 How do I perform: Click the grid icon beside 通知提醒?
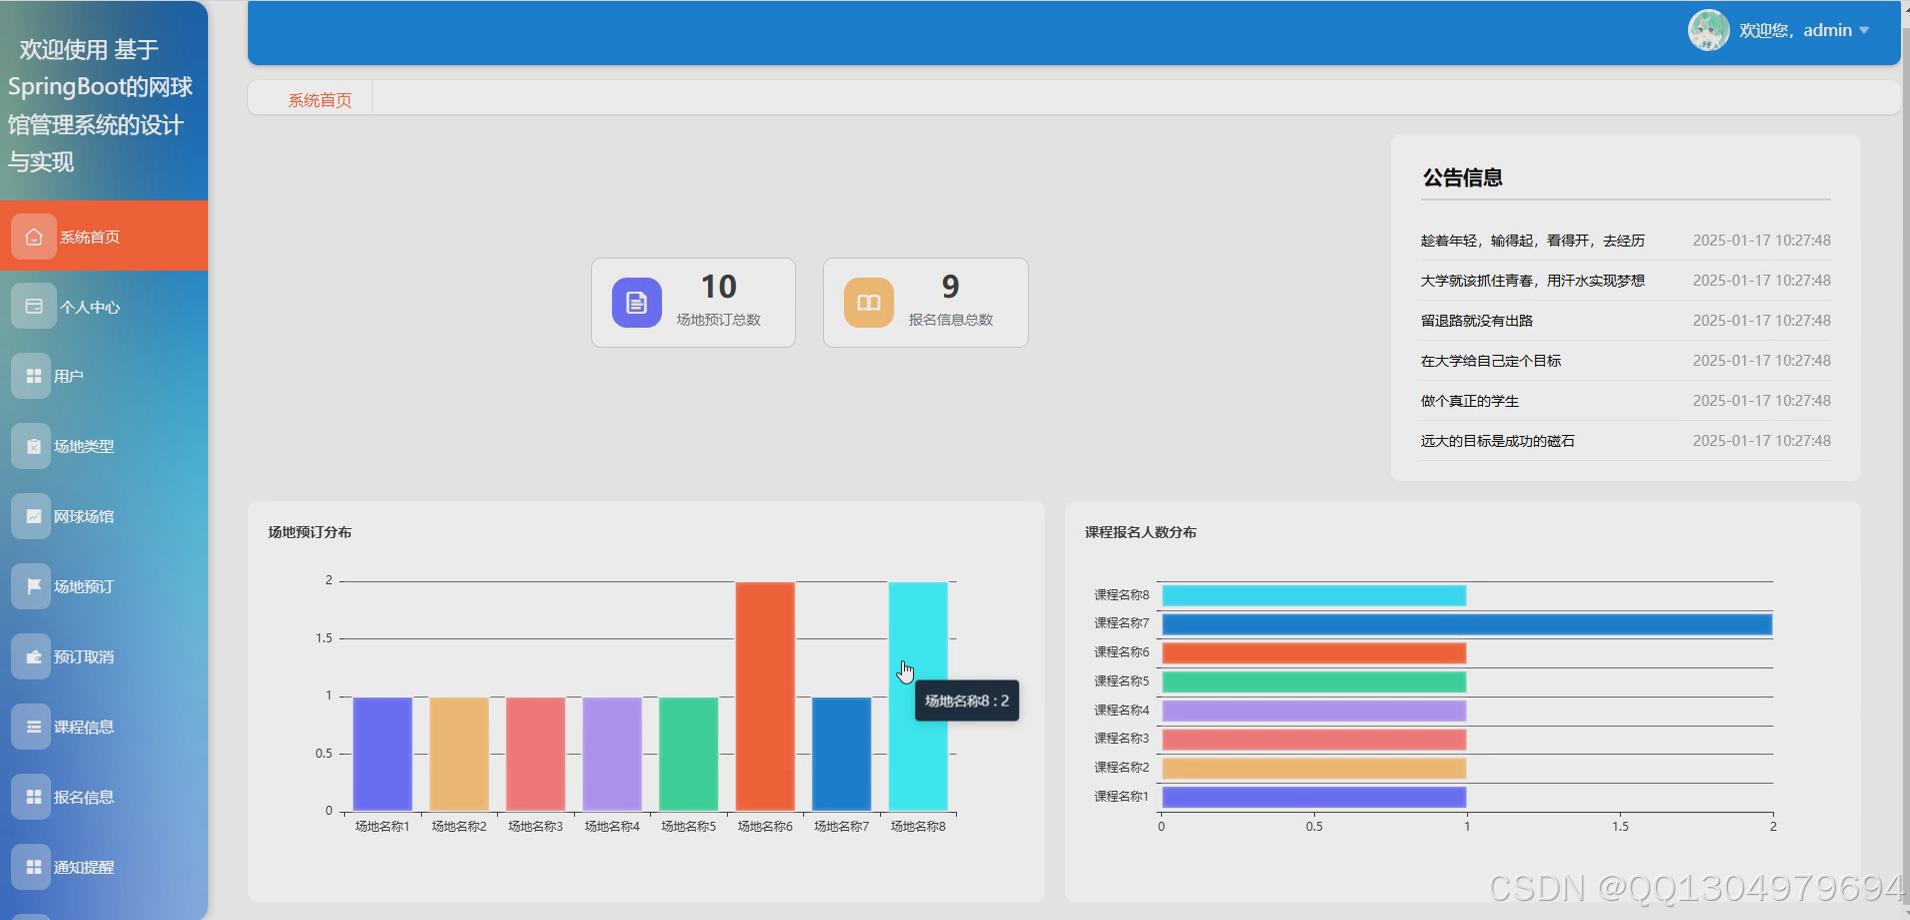(x=33, y=866)
